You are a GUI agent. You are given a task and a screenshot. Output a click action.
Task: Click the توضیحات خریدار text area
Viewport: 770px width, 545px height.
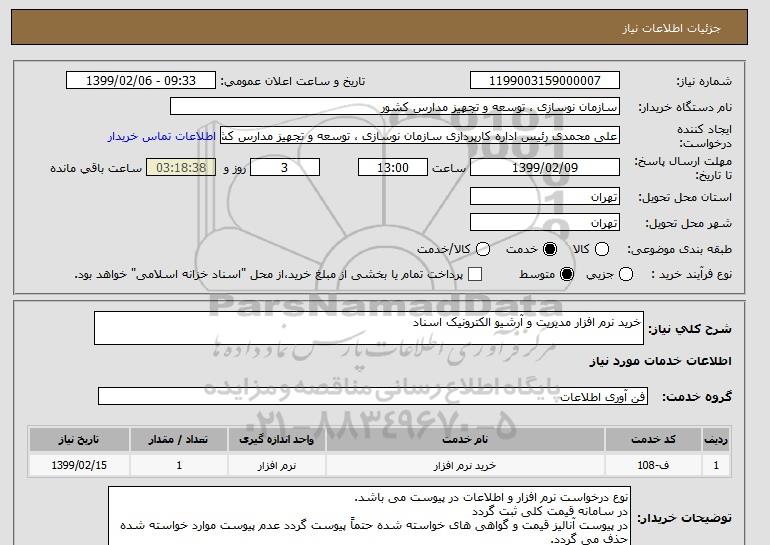[369, 516]
